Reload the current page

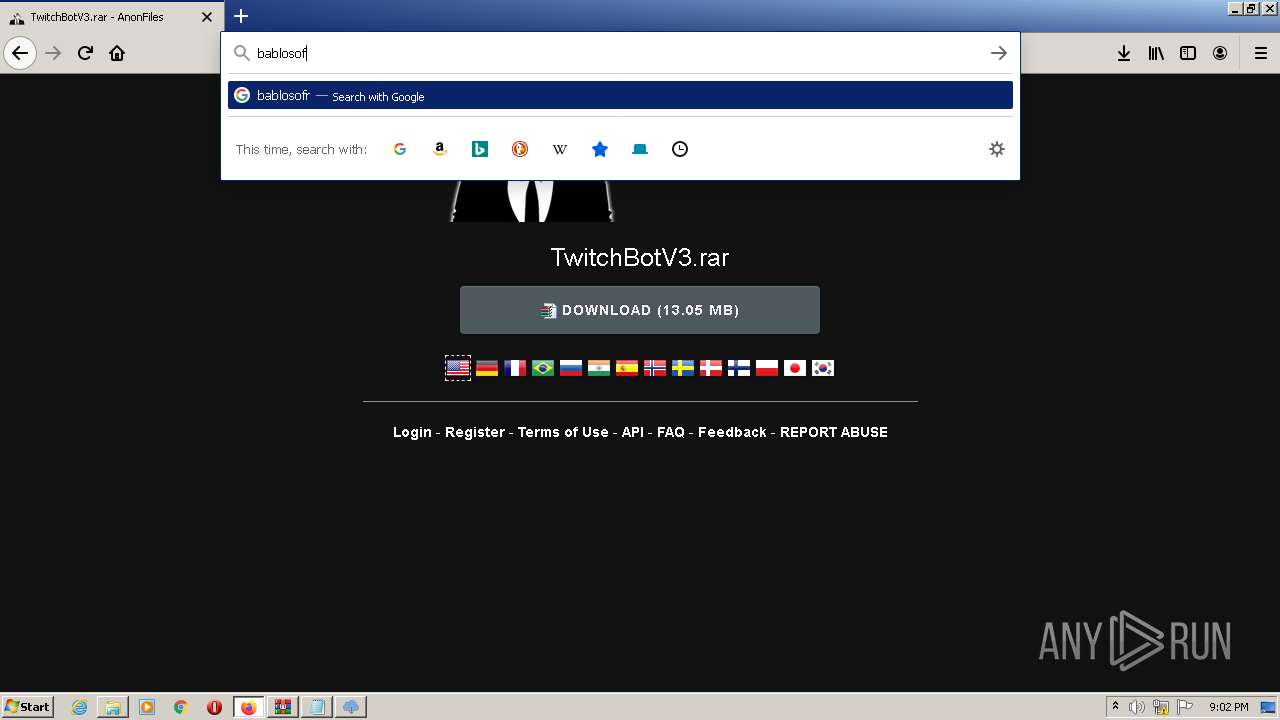85,53
